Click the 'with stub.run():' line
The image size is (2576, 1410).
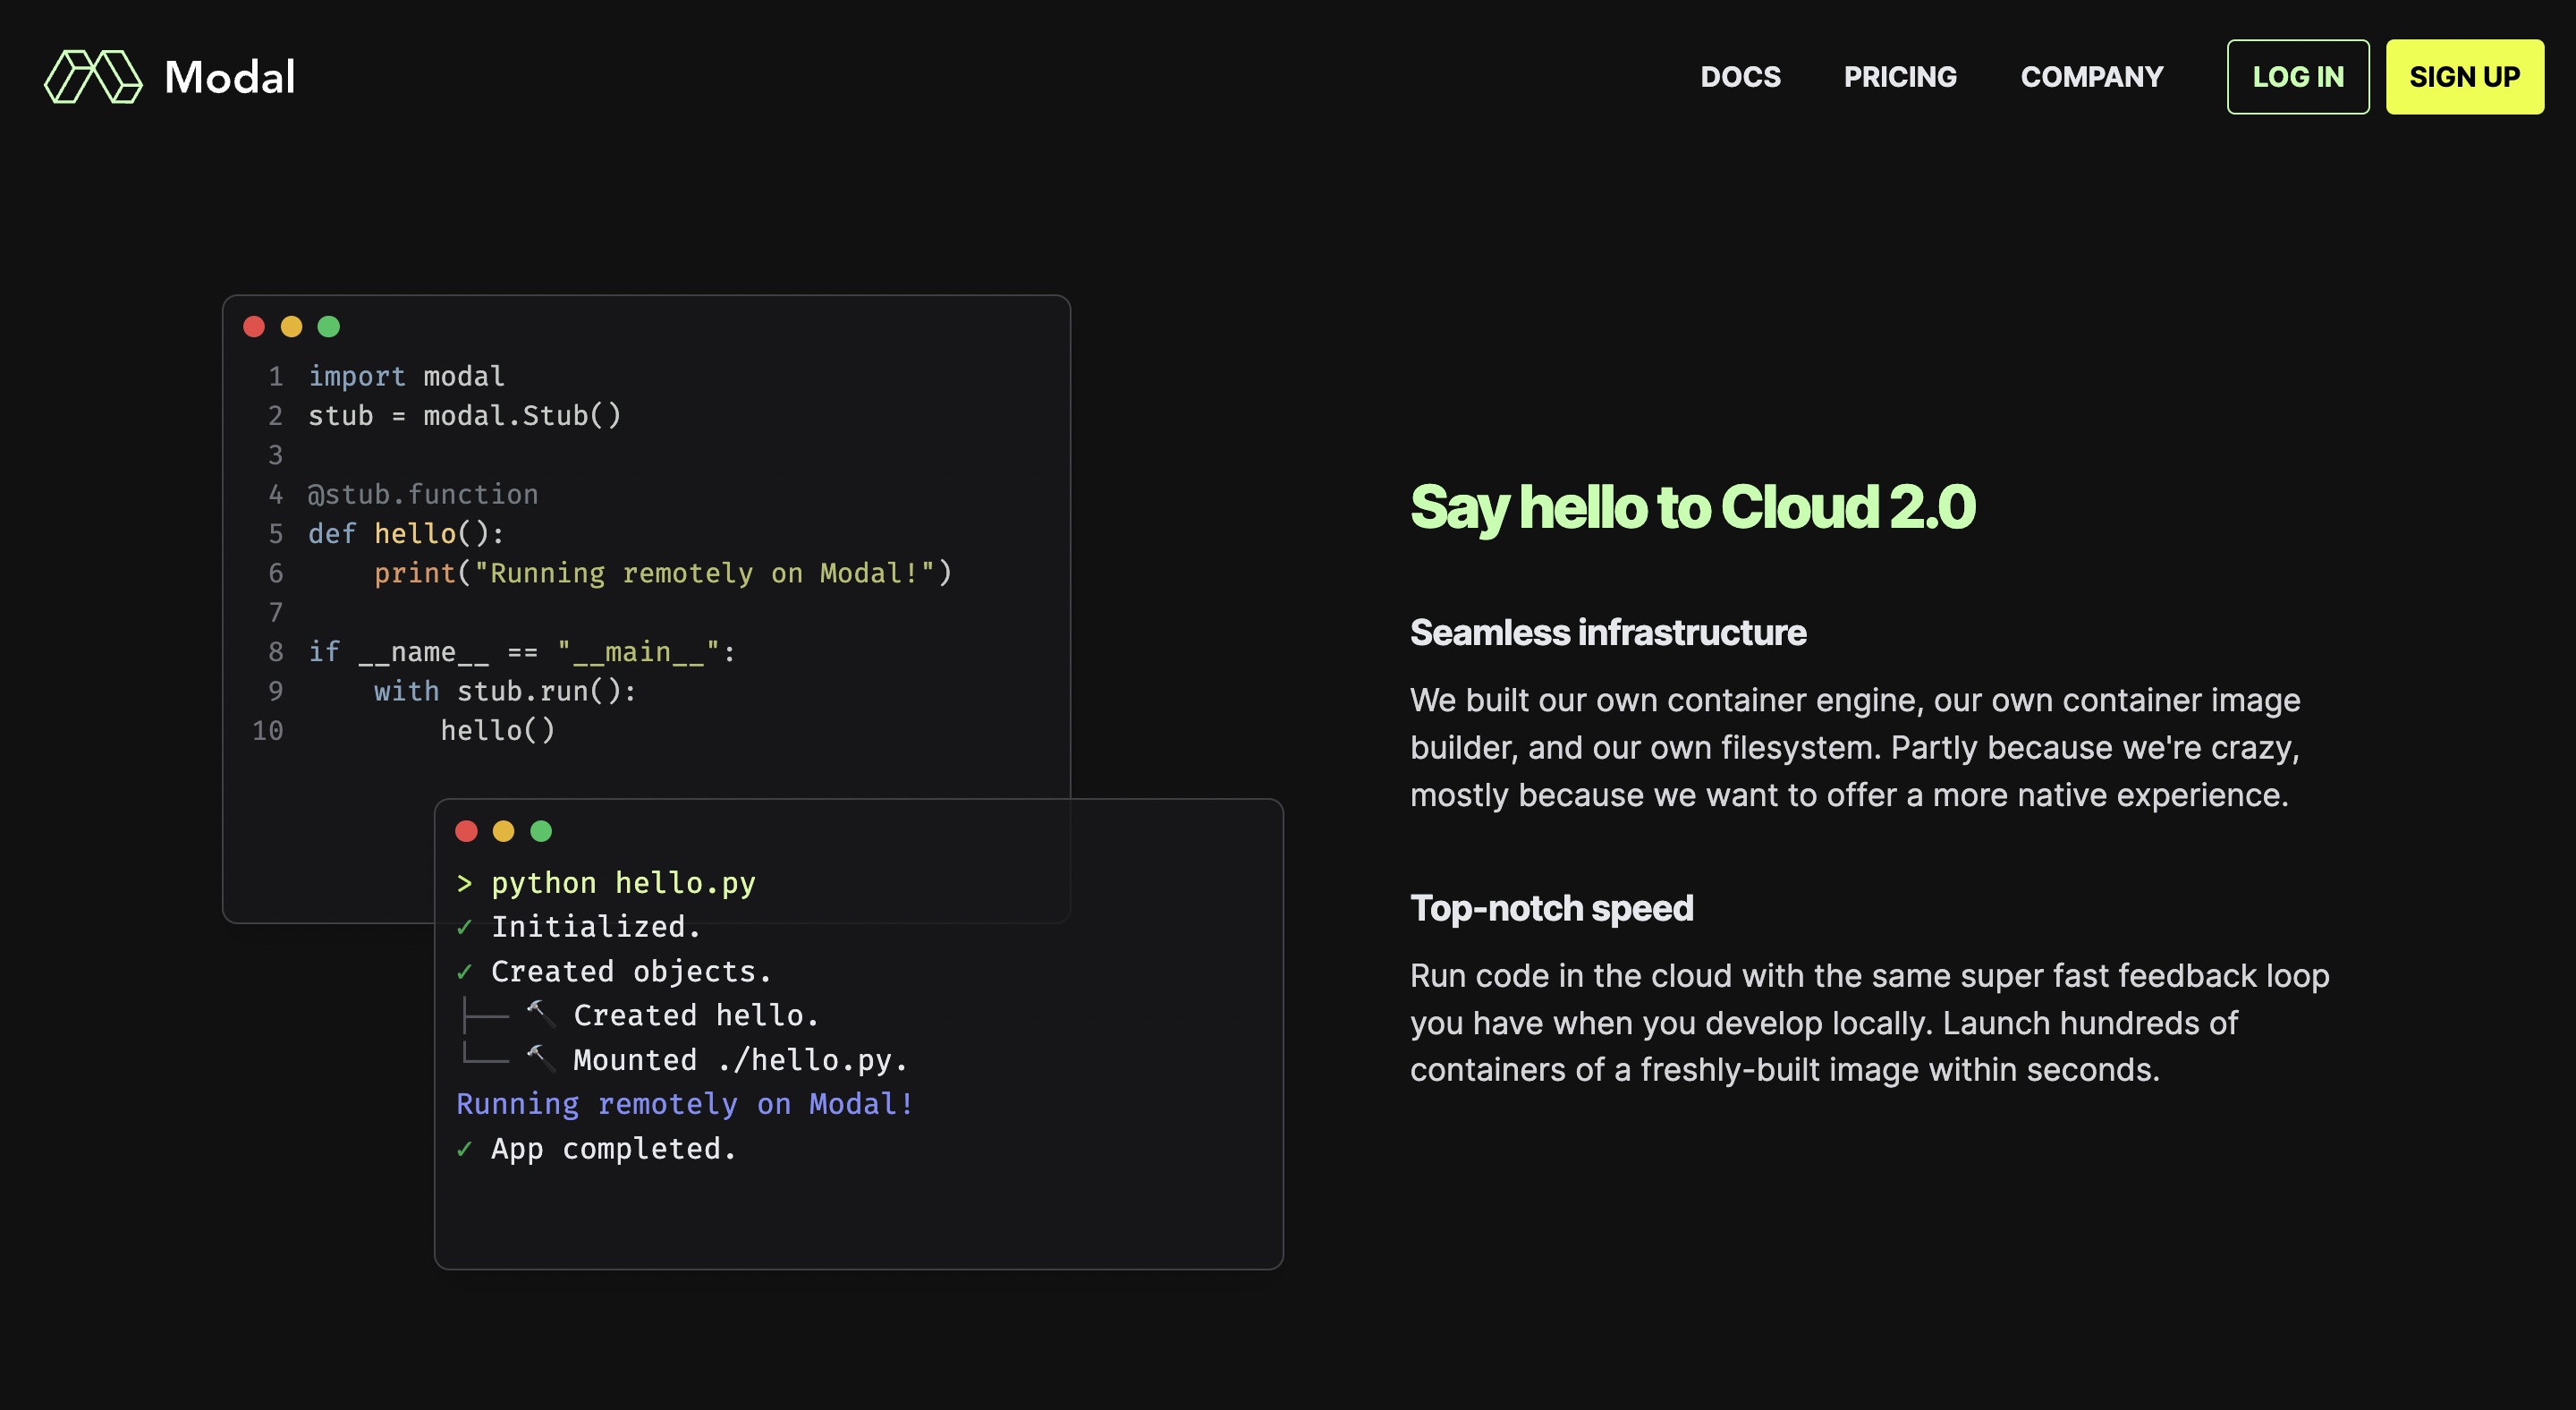point(505,691)
